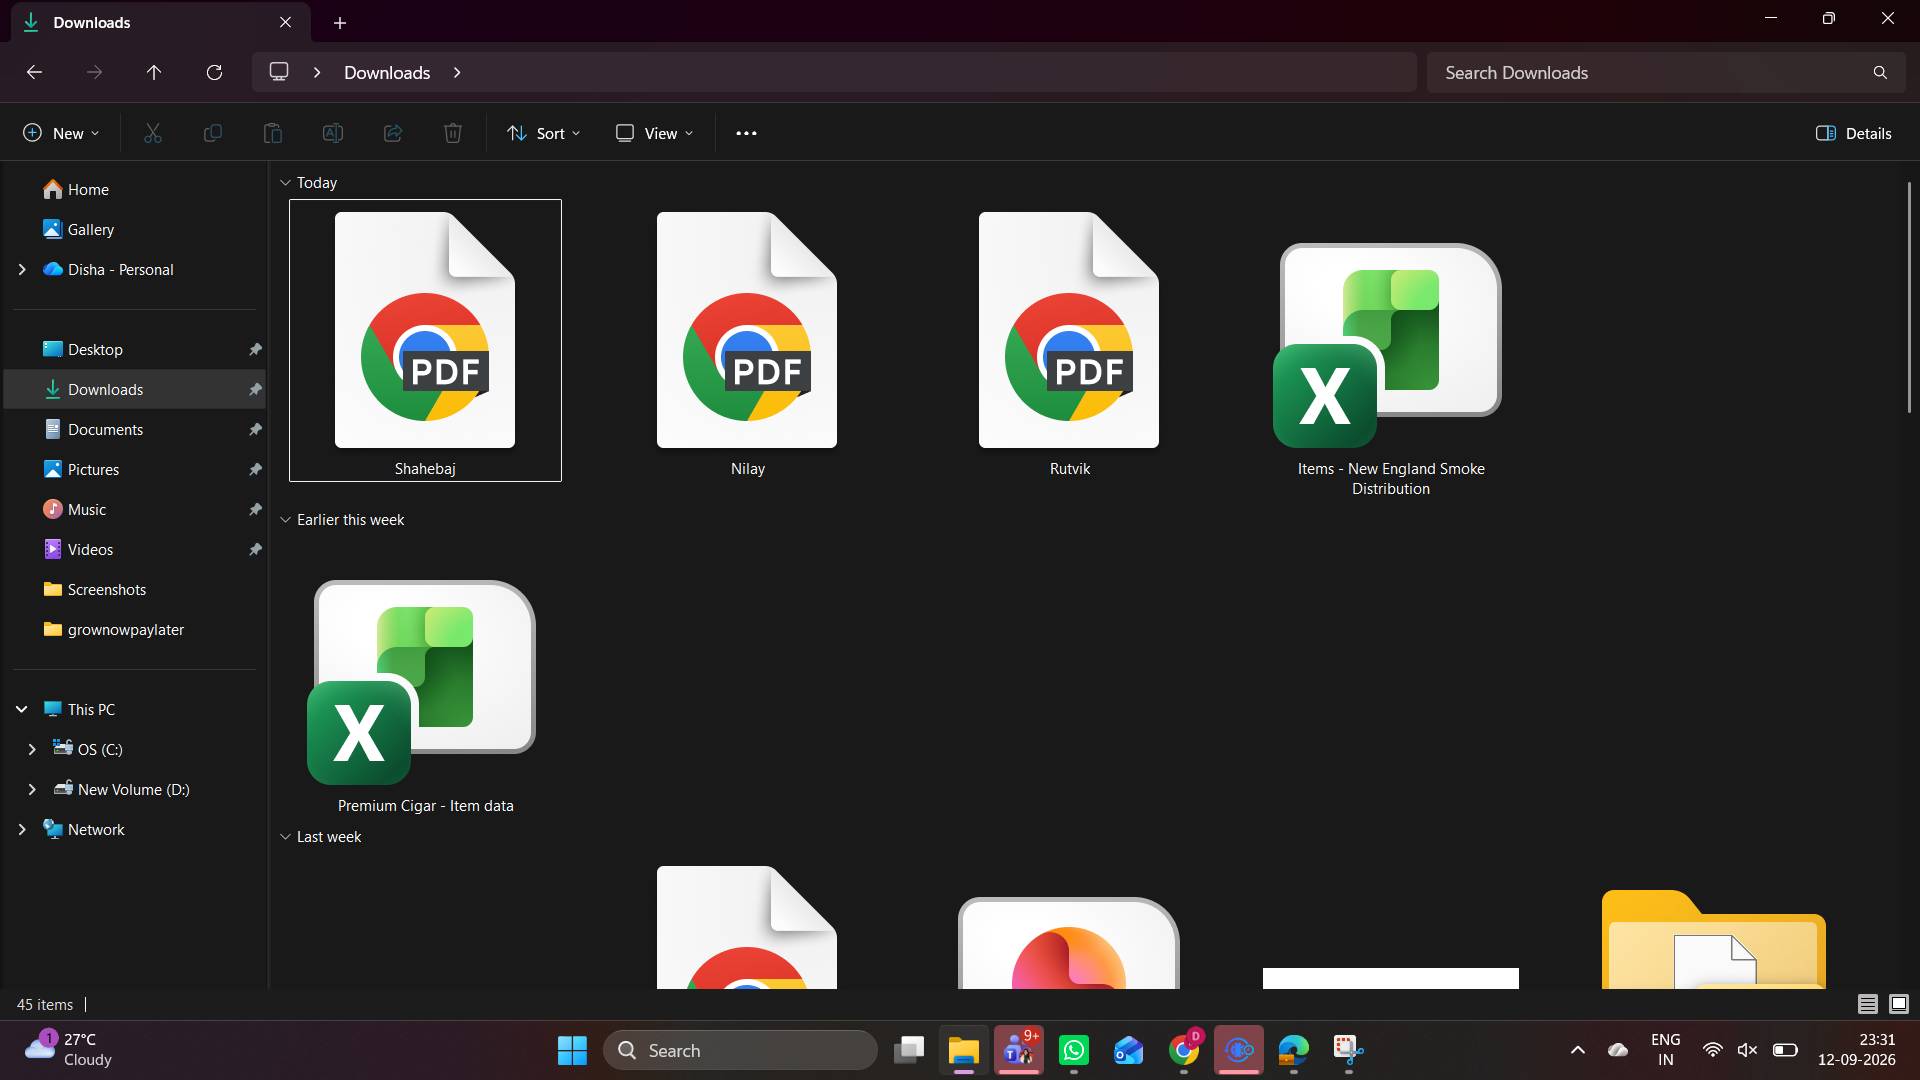Open WhatsApp from the taskbar

pos(1074,1050)
